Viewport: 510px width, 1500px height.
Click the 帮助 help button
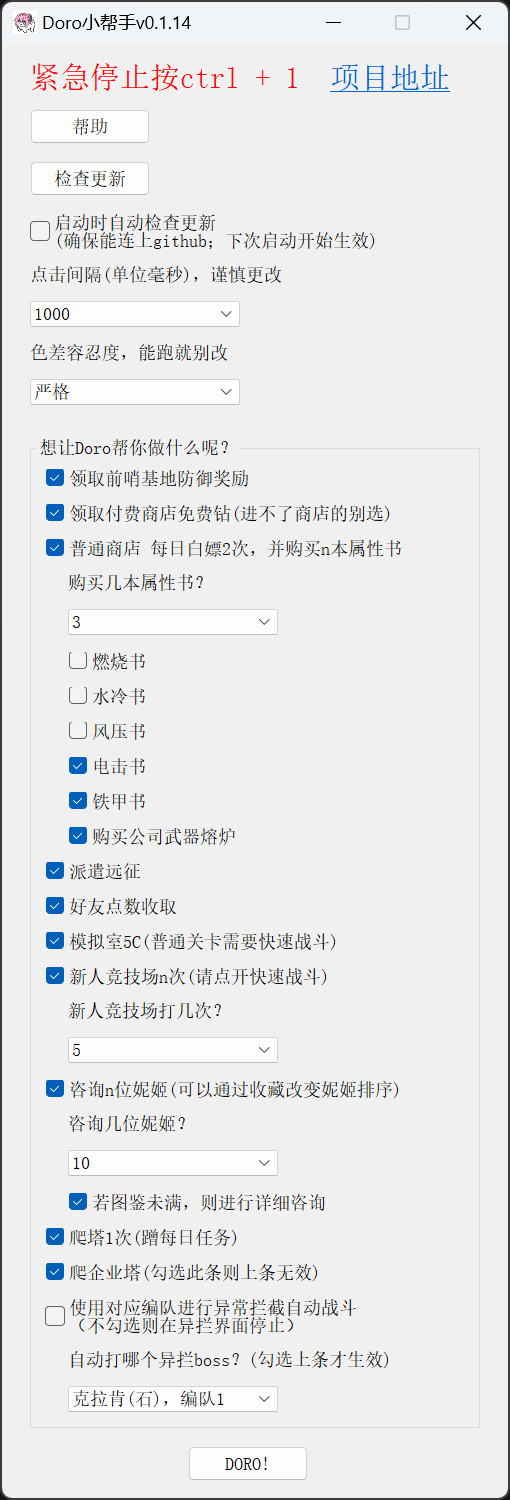pyautogui.click(x=90, y=127)
